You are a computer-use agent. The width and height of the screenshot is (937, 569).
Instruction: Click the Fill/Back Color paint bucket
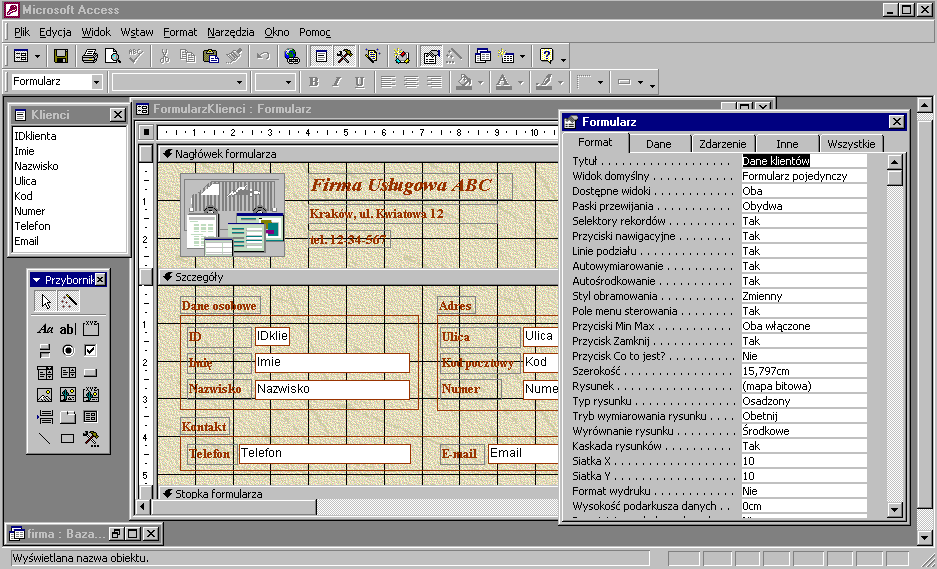[x=464, y=82]
